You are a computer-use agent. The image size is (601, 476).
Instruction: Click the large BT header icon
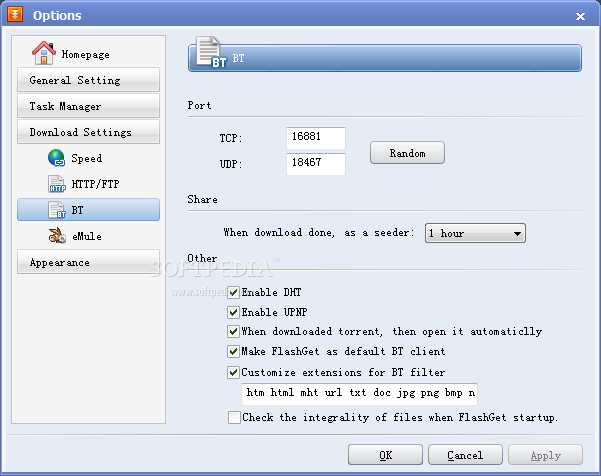pos(211,52)
